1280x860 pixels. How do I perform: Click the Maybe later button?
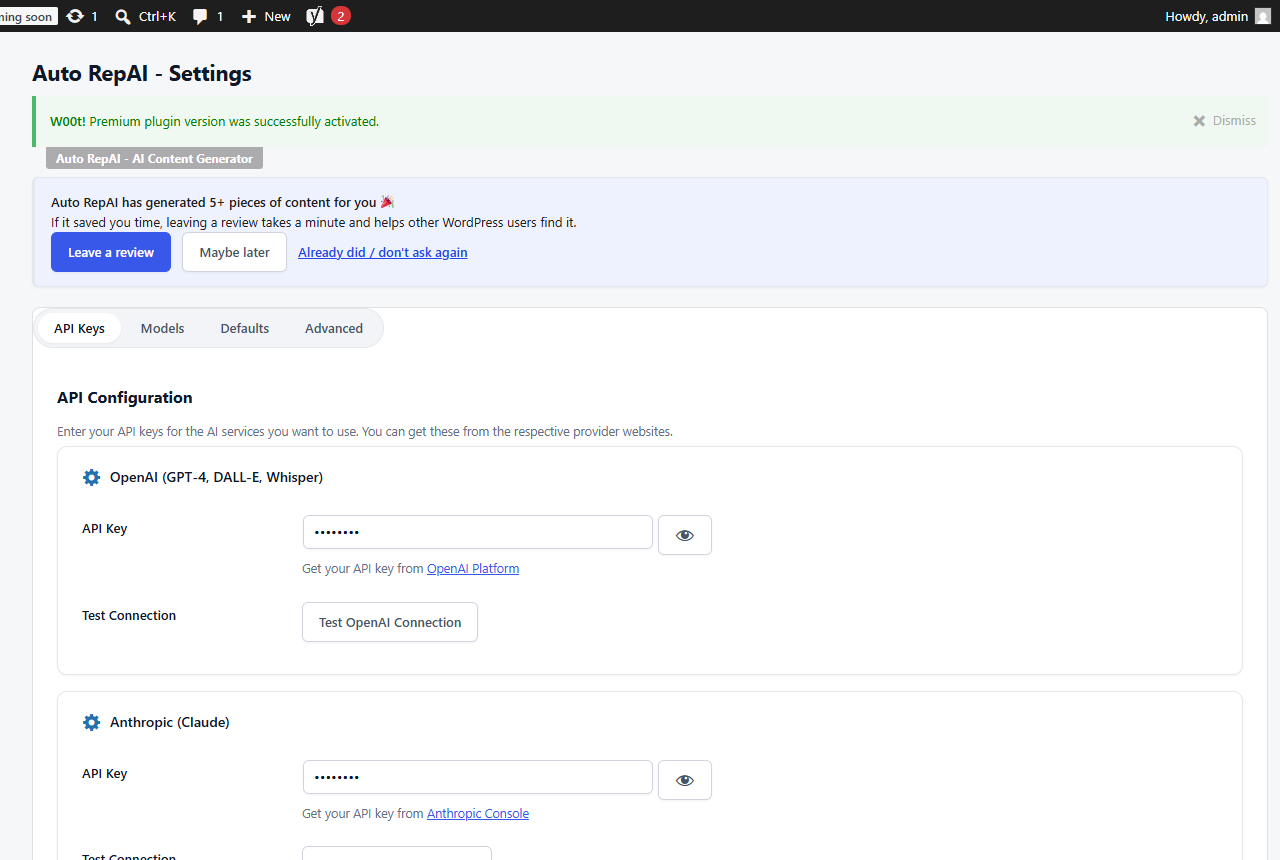(234, 252)
